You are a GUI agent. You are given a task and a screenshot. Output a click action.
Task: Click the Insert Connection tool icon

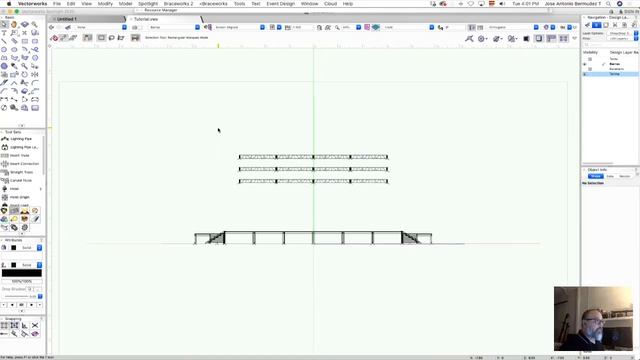(x=5, y=164)
